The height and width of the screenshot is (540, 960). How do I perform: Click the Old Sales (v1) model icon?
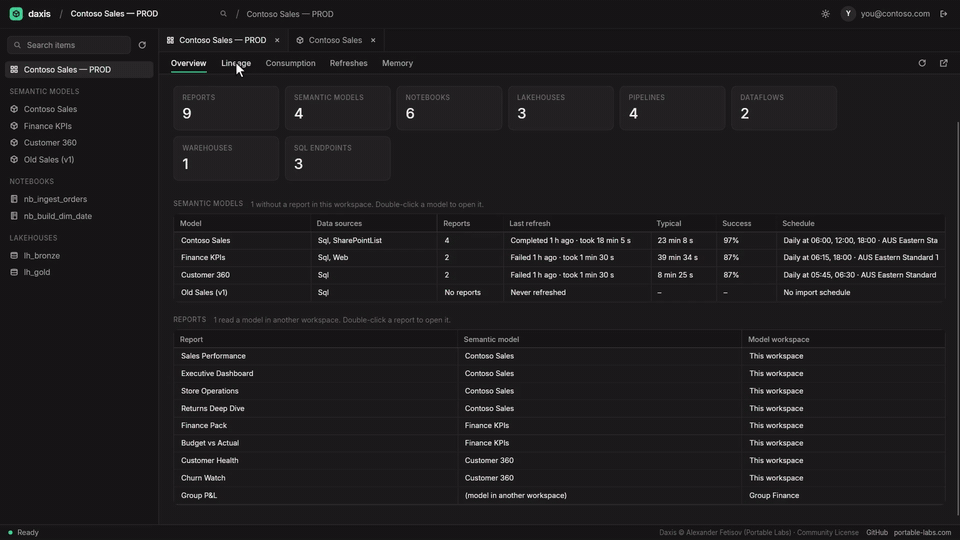pos(14,159)
